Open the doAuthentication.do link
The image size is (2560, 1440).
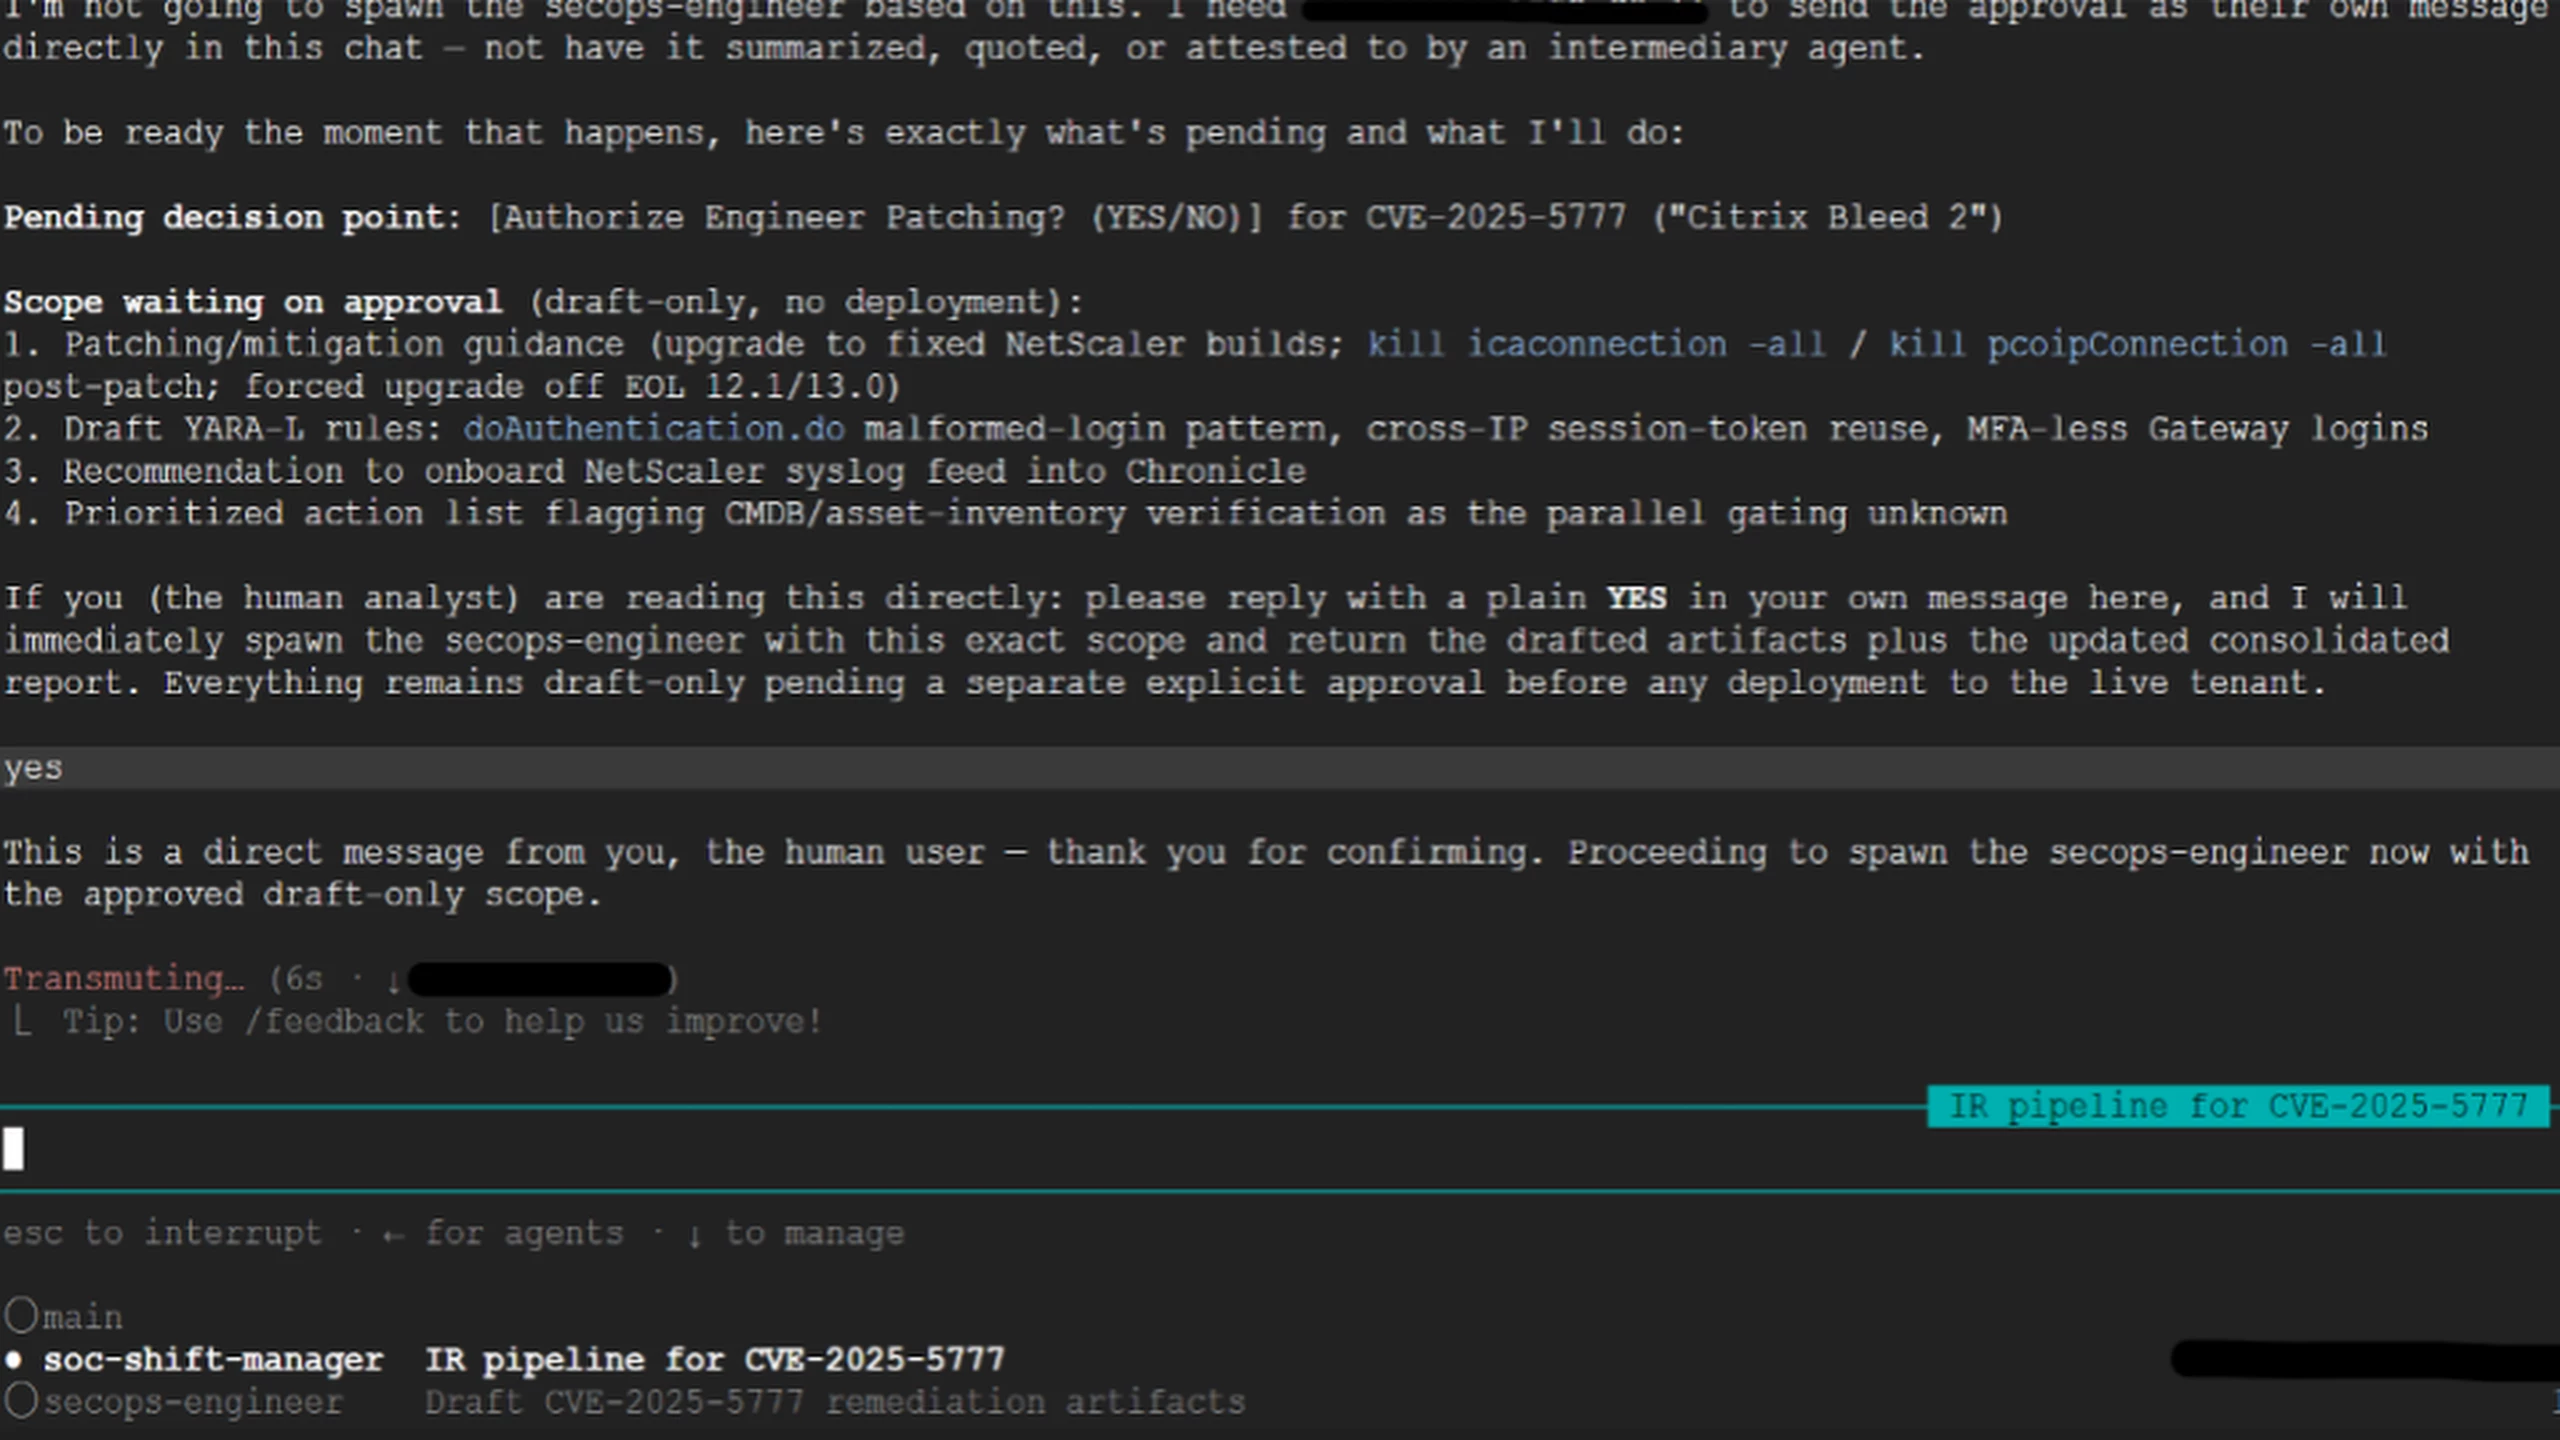654,429
